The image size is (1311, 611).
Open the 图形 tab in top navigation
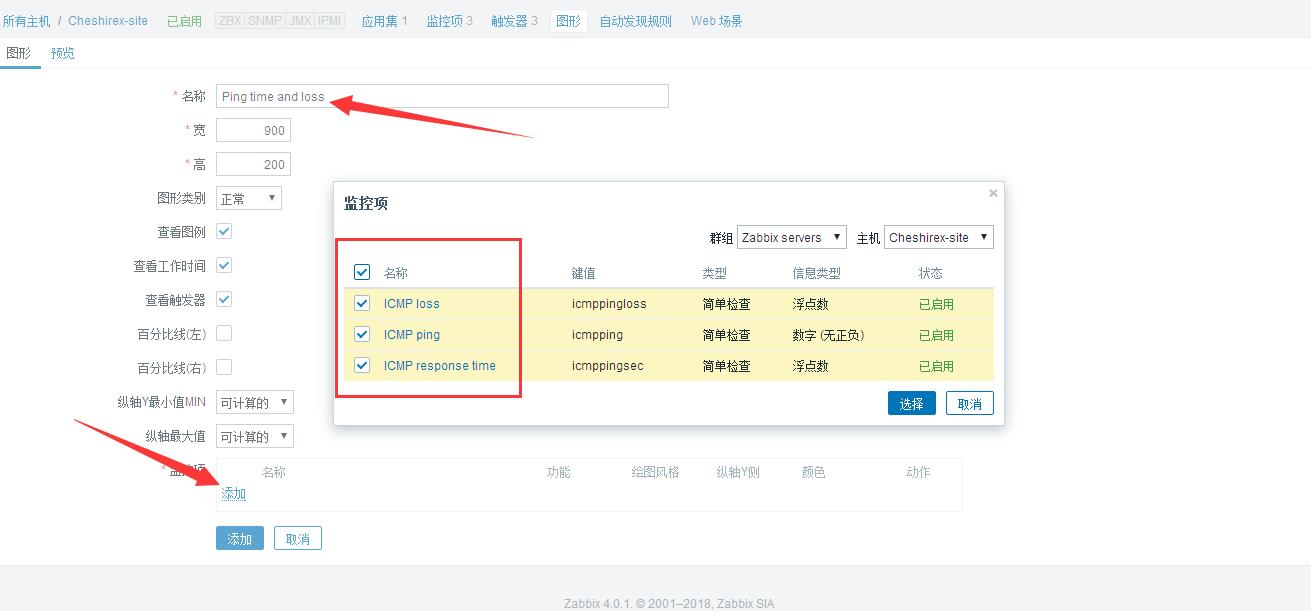point(568,21)
